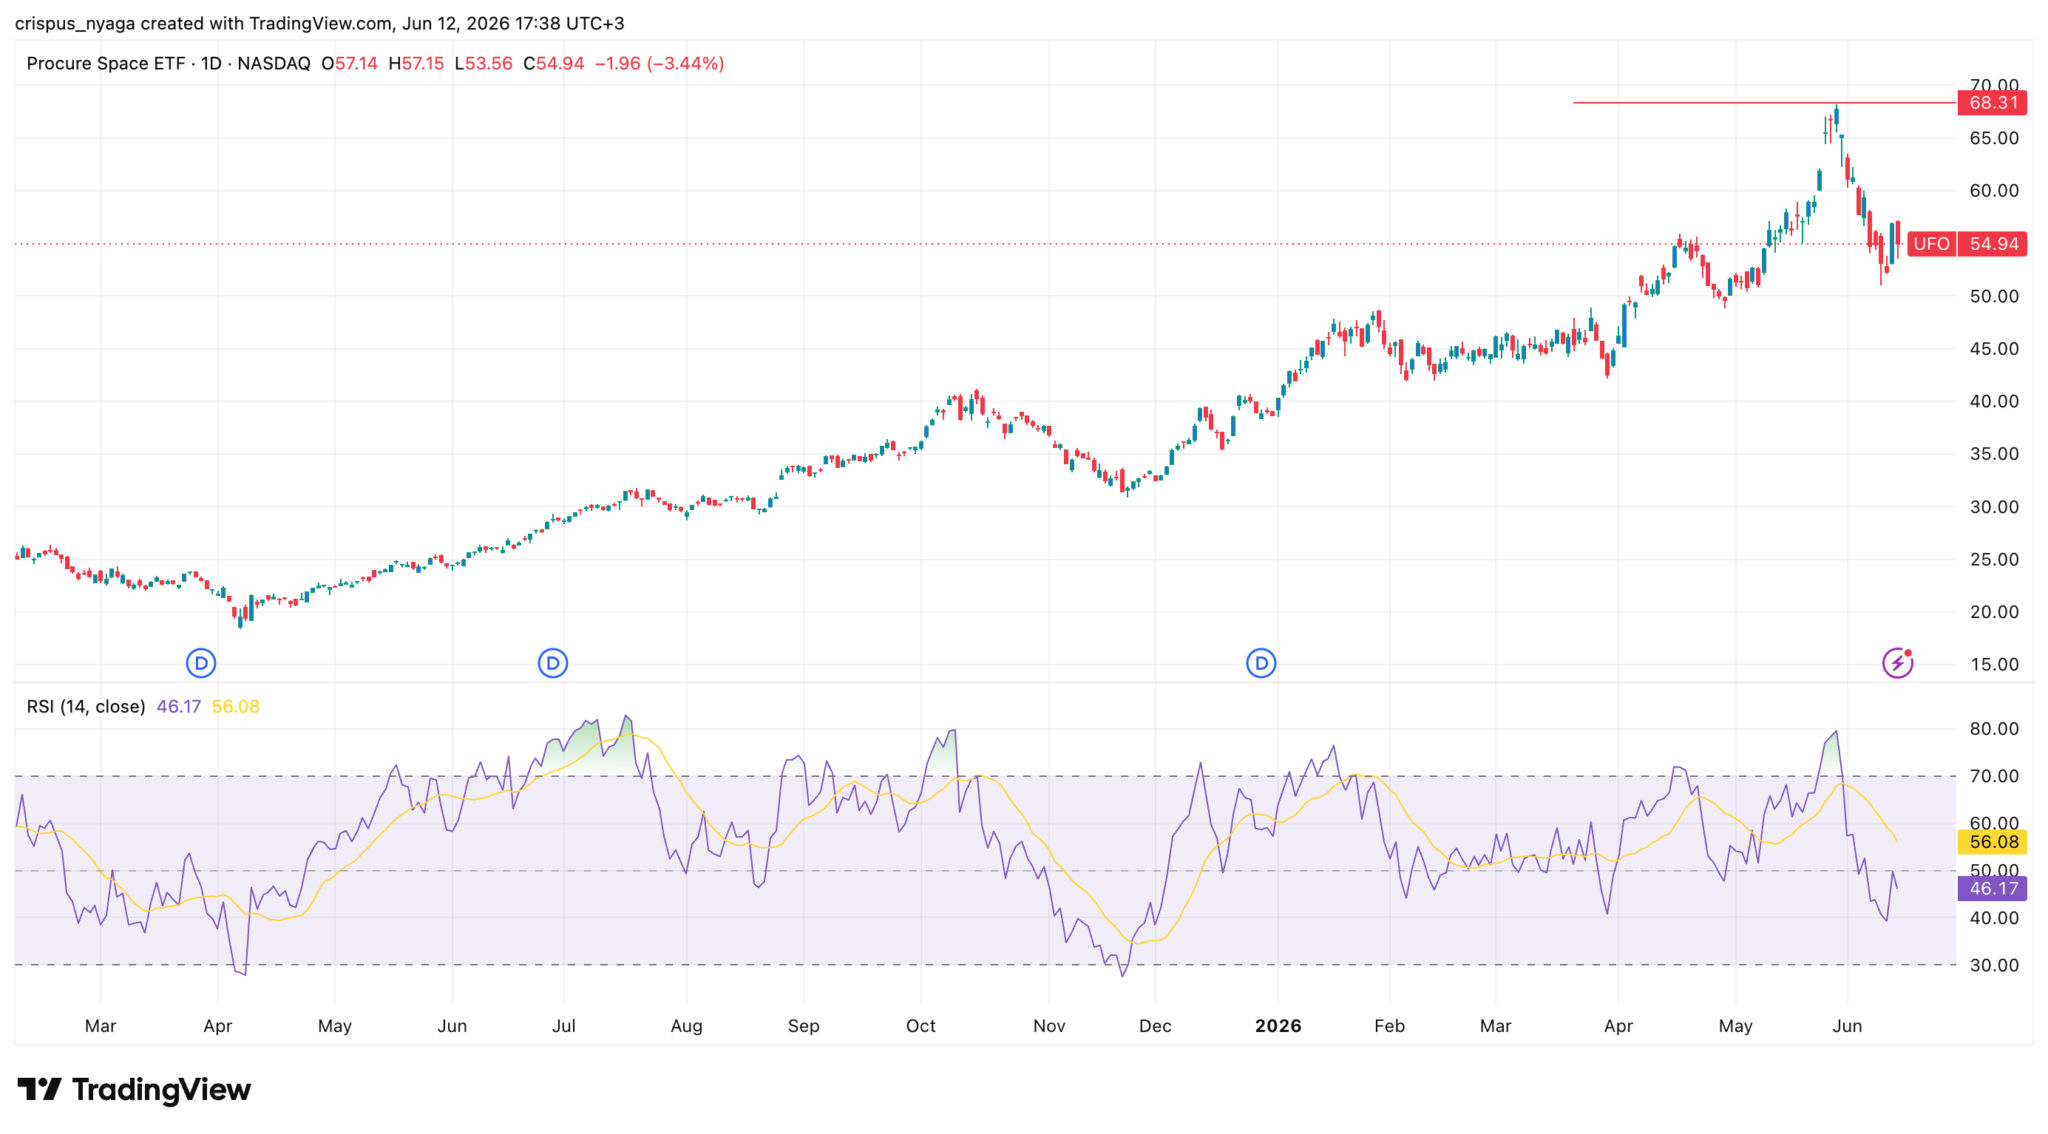The image size is (2048, 1134).
Task: Click 45.00 on the price scale
Action: pyautogui.click(x=1994, y=349)
